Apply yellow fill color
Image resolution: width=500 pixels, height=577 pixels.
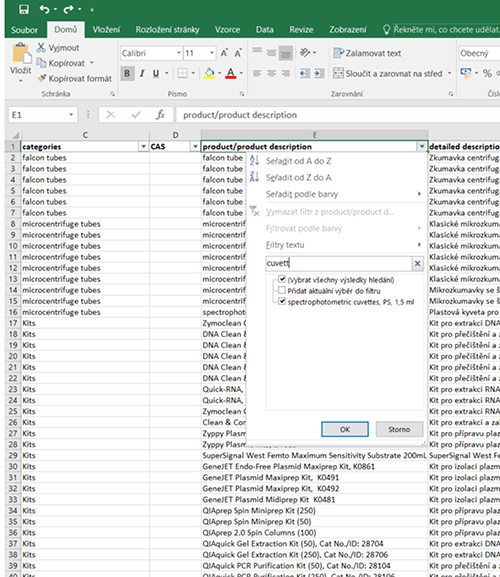tap(209, 73)
